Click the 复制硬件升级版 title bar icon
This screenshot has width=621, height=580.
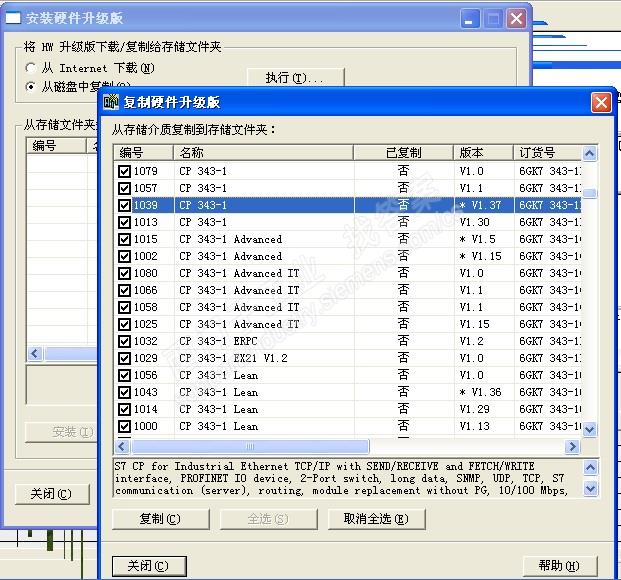pos(111,102)
